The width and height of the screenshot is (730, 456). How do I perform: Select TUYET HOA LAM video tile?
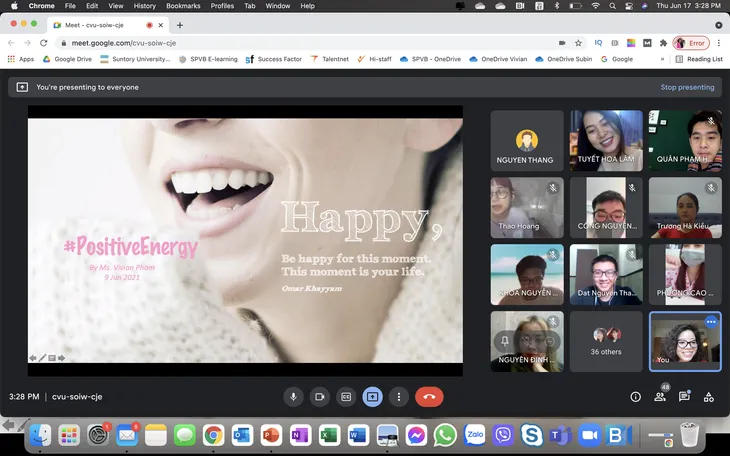point(606,141)
